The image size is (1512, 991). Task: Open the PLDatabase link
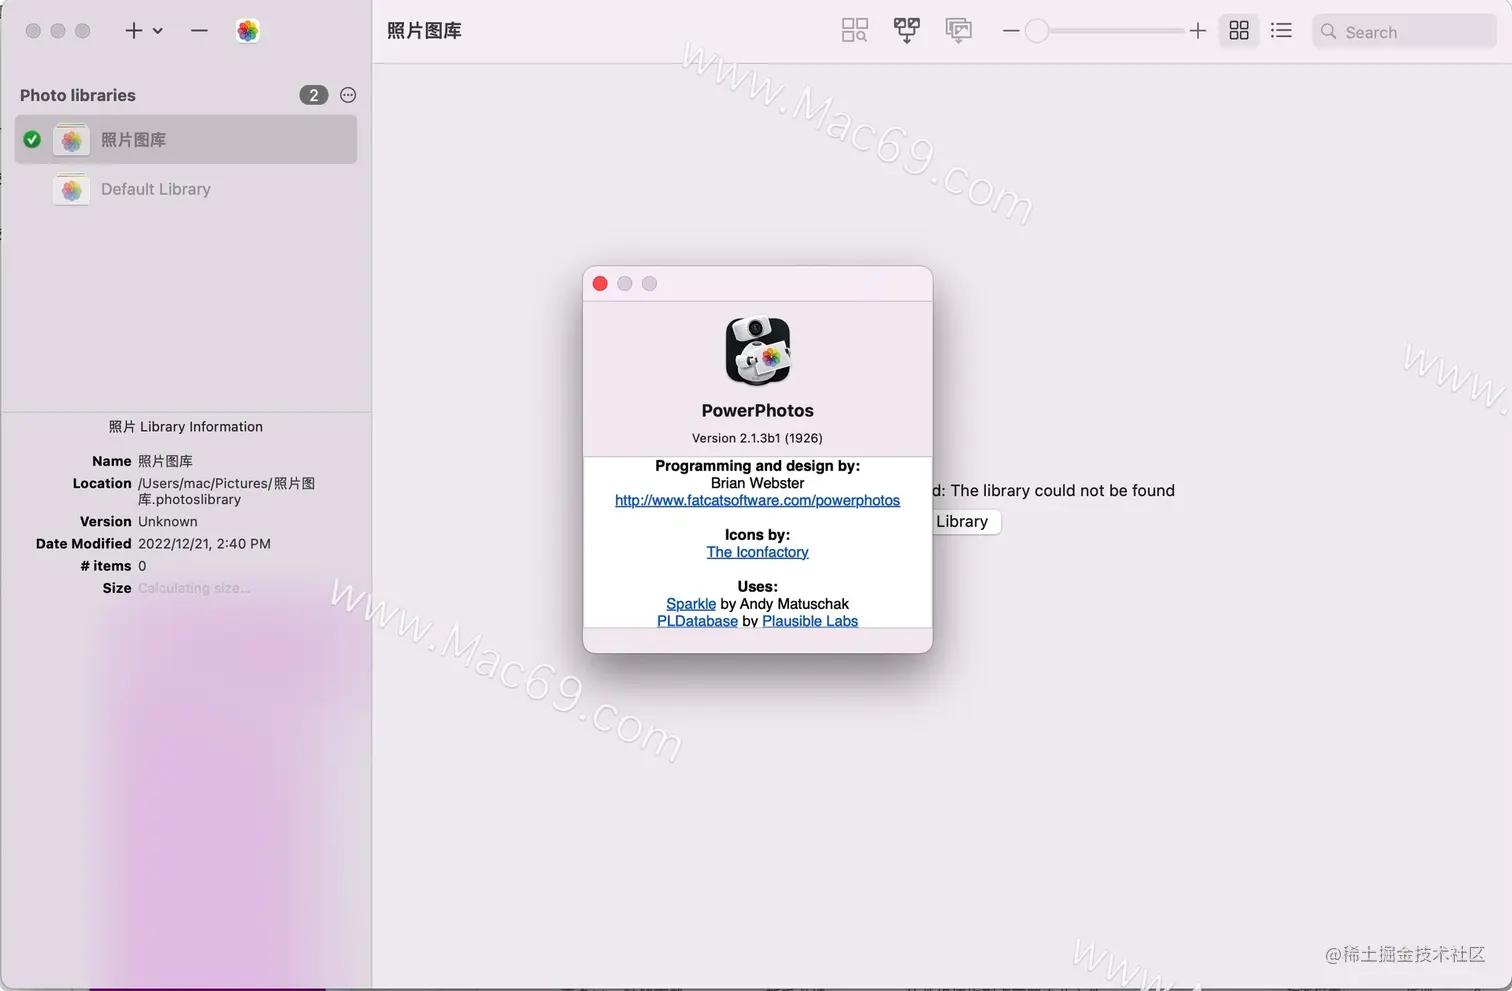click(697, 621)
